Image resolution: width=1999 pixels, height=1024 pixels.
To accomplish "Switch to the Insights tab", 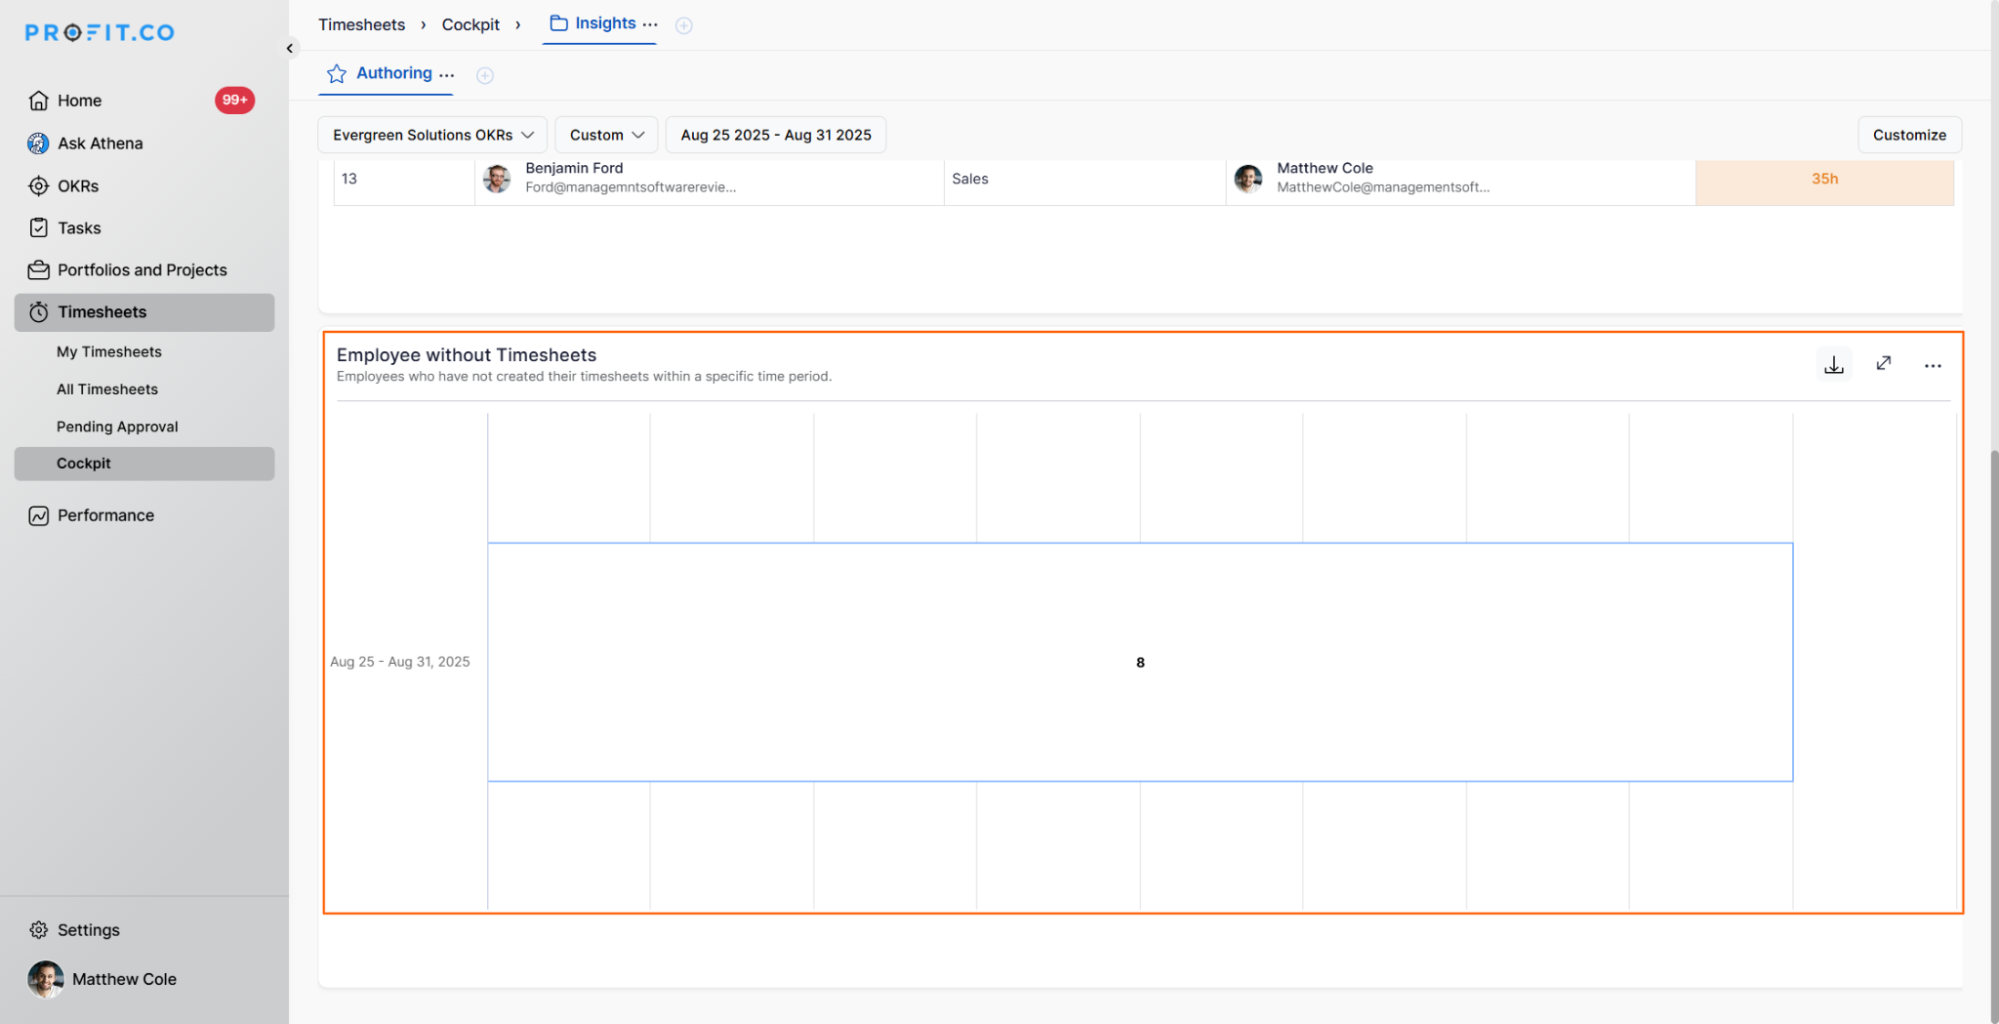I will coord(604,24).
